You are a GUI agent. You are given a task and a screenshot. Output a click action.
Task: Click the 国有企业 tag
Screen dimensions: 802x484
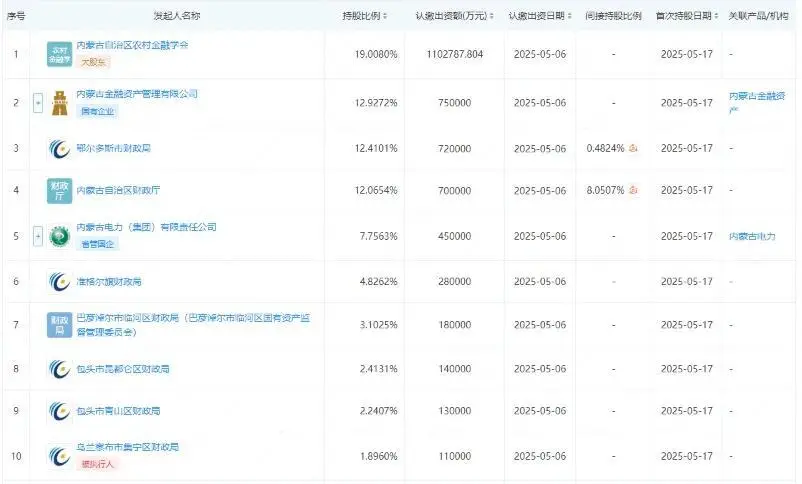[98, 111]
